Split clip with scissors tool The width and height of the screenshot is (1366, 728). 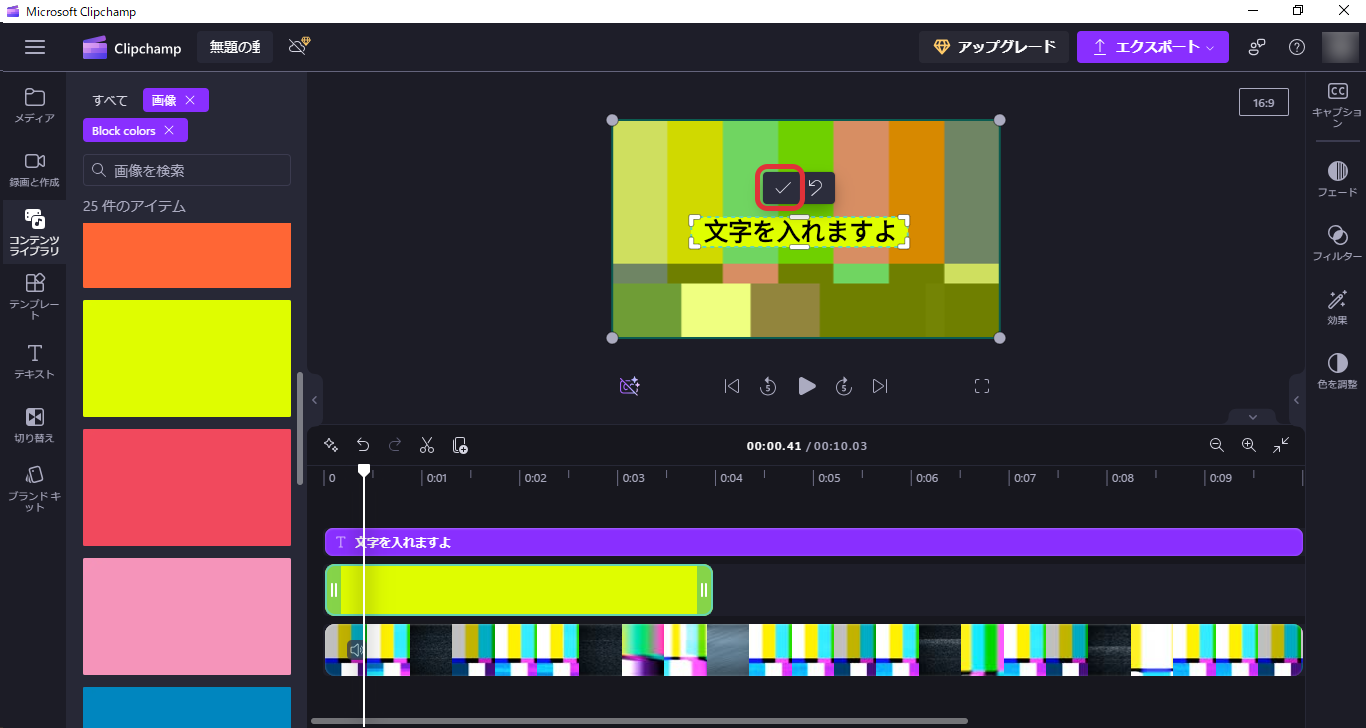point(427,445)
